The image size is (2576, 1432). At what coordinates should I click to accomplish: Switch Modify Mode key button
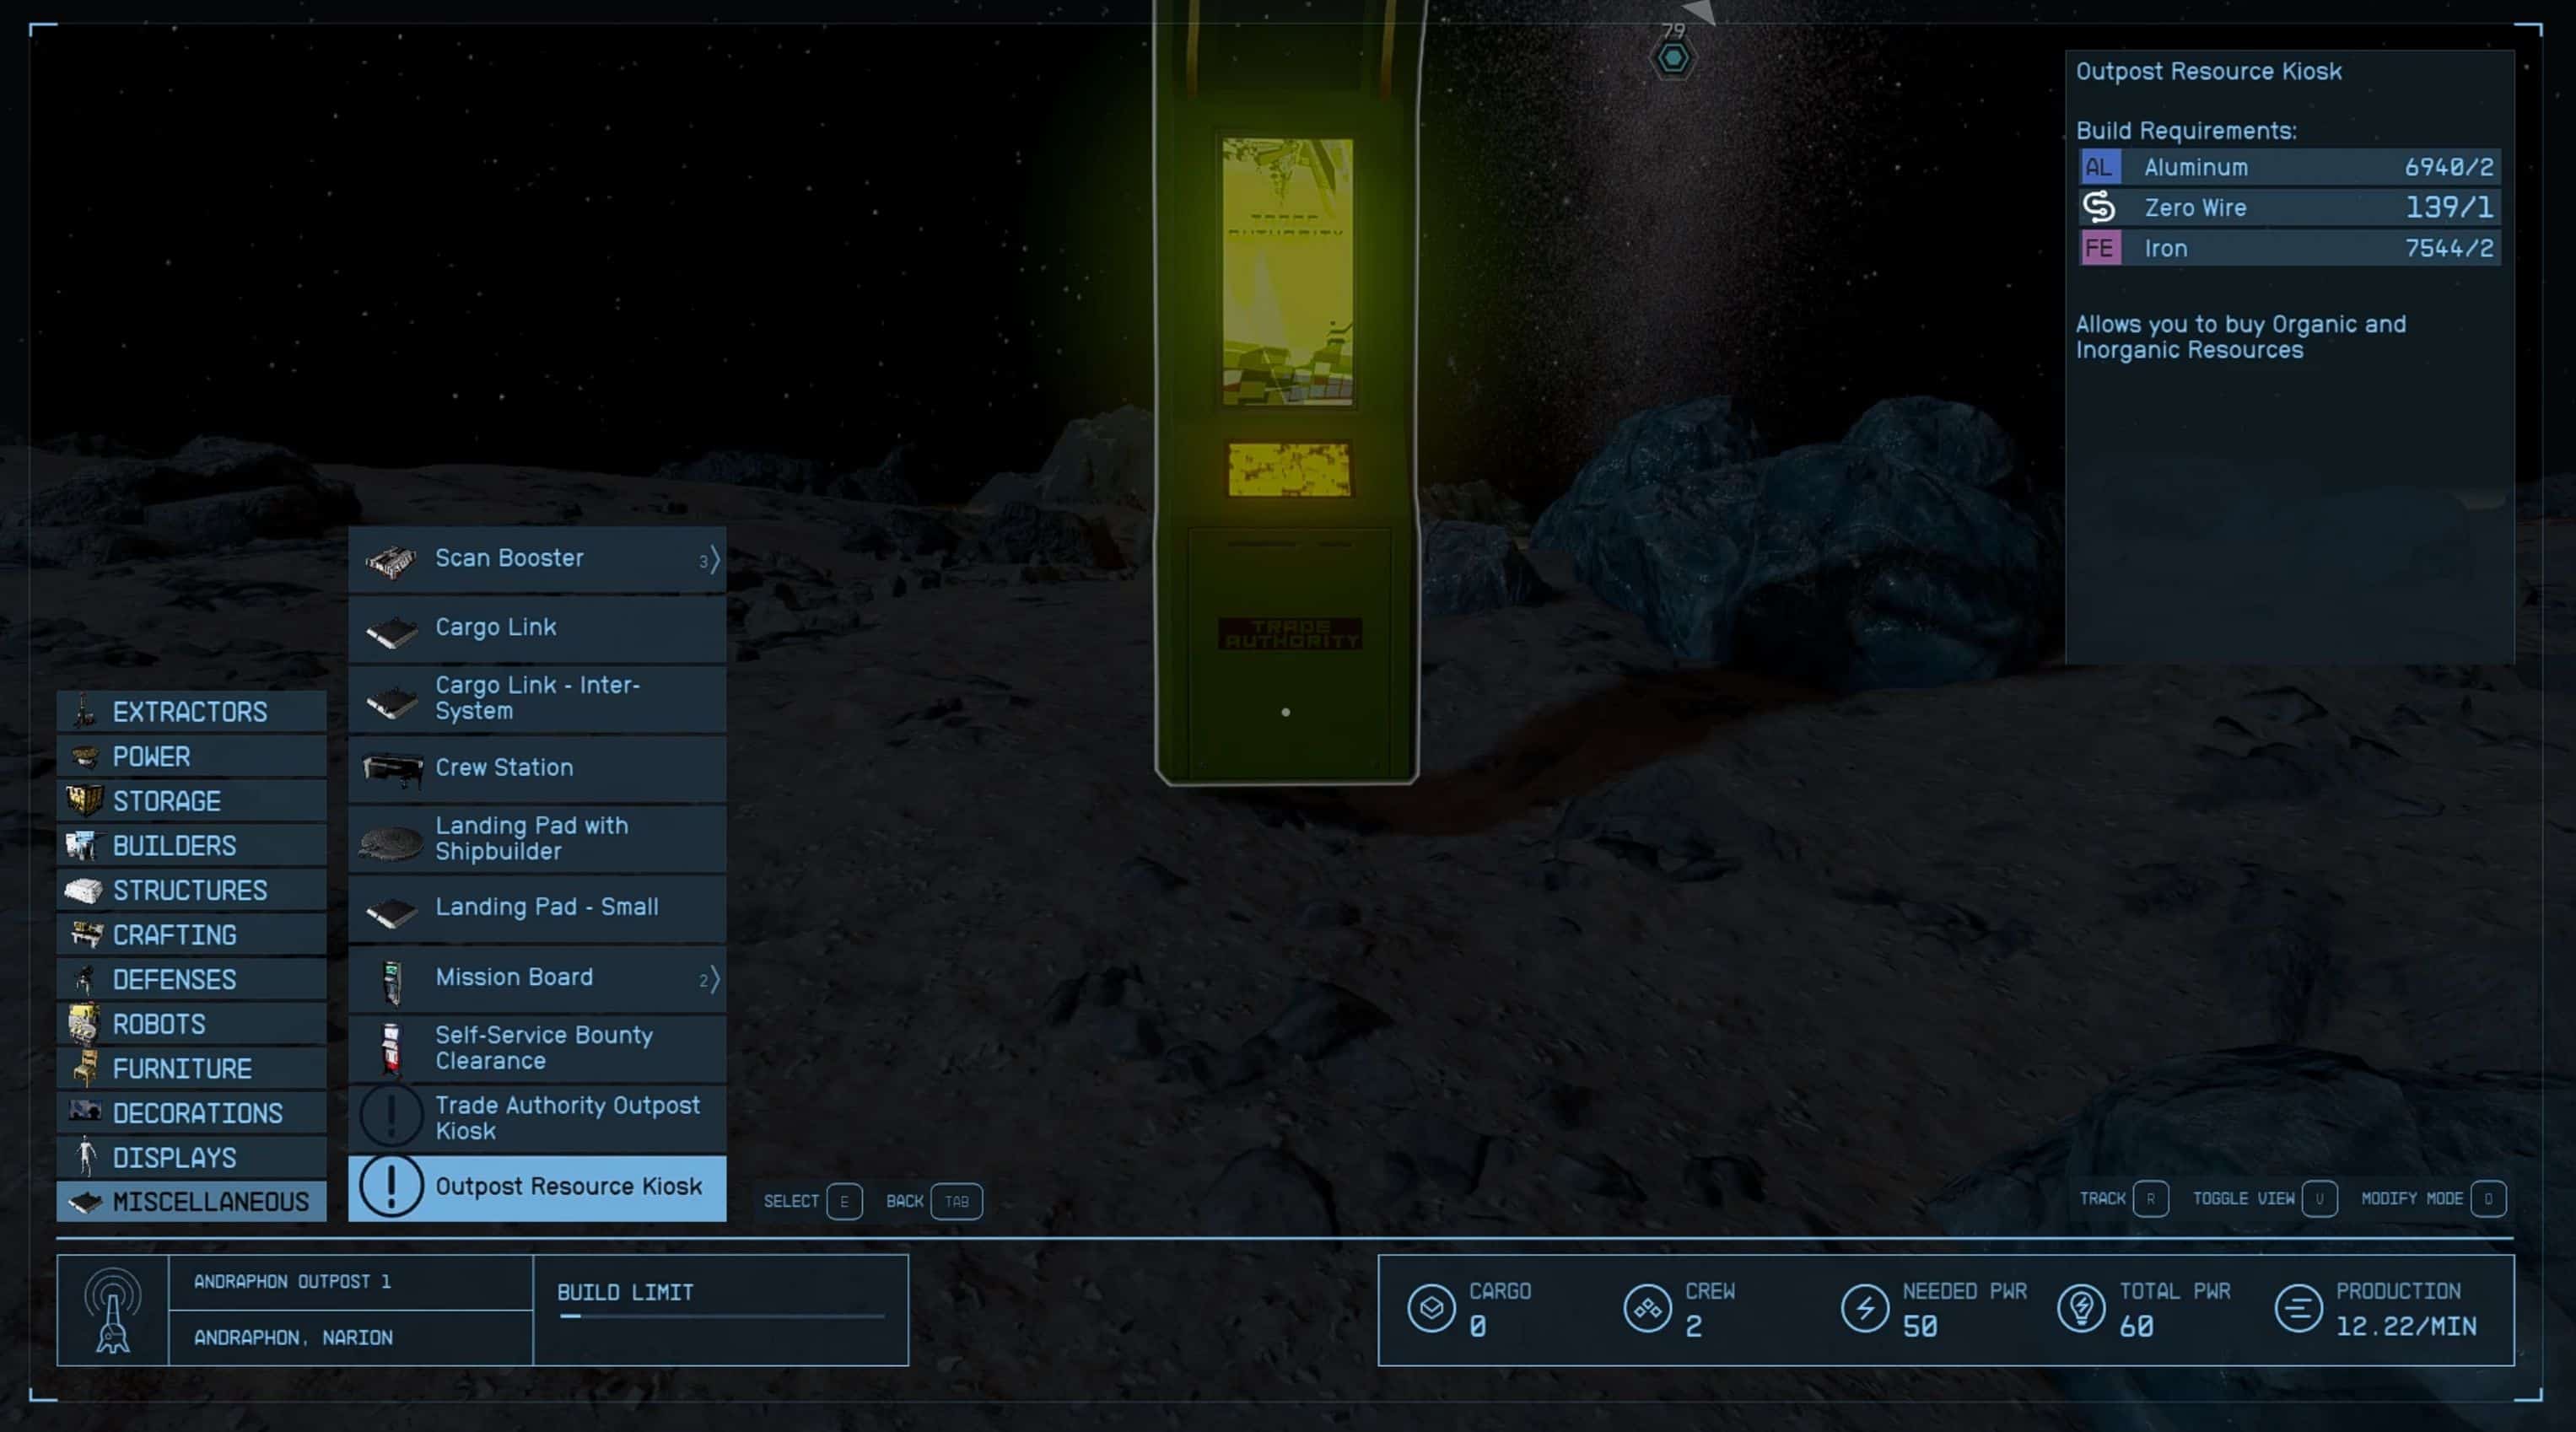2488,1199
